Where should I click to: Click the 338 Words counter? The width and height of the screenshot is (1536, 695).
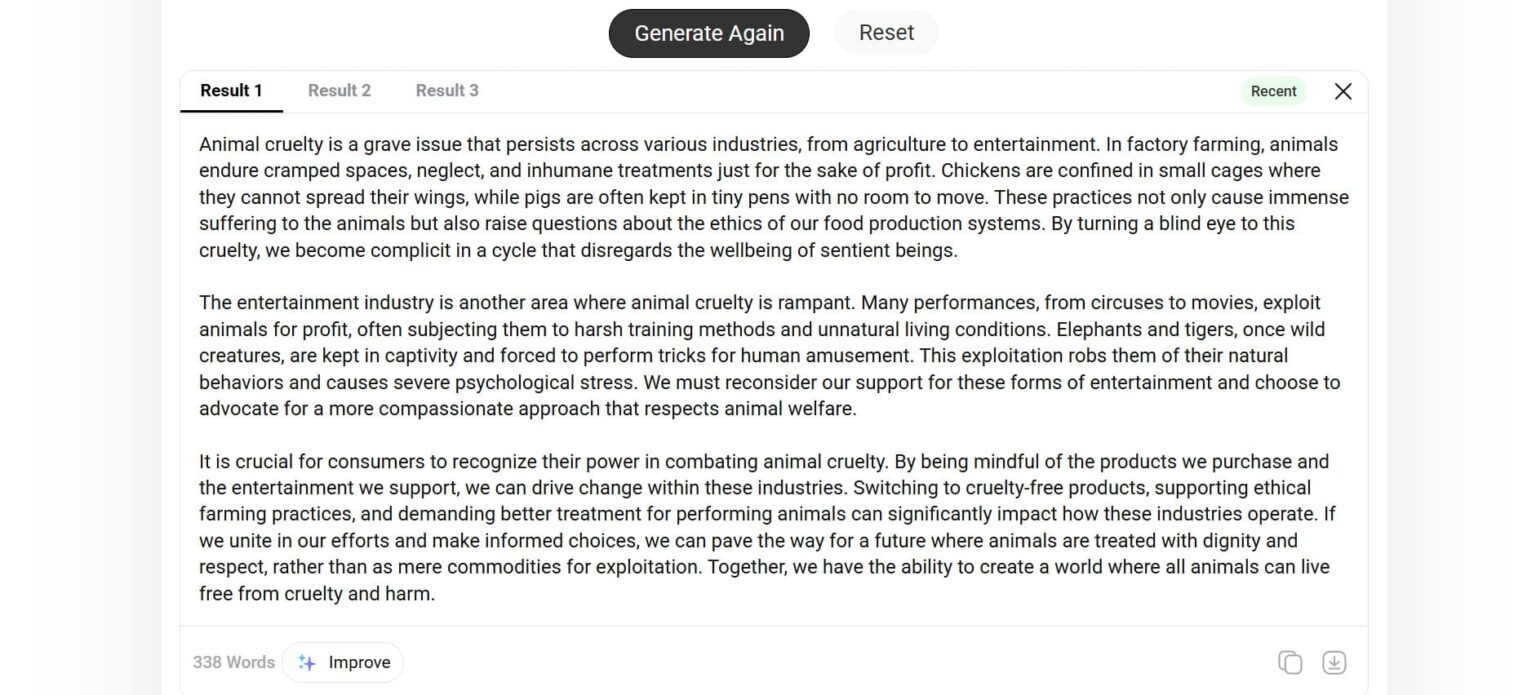click(x=233, y=662)
